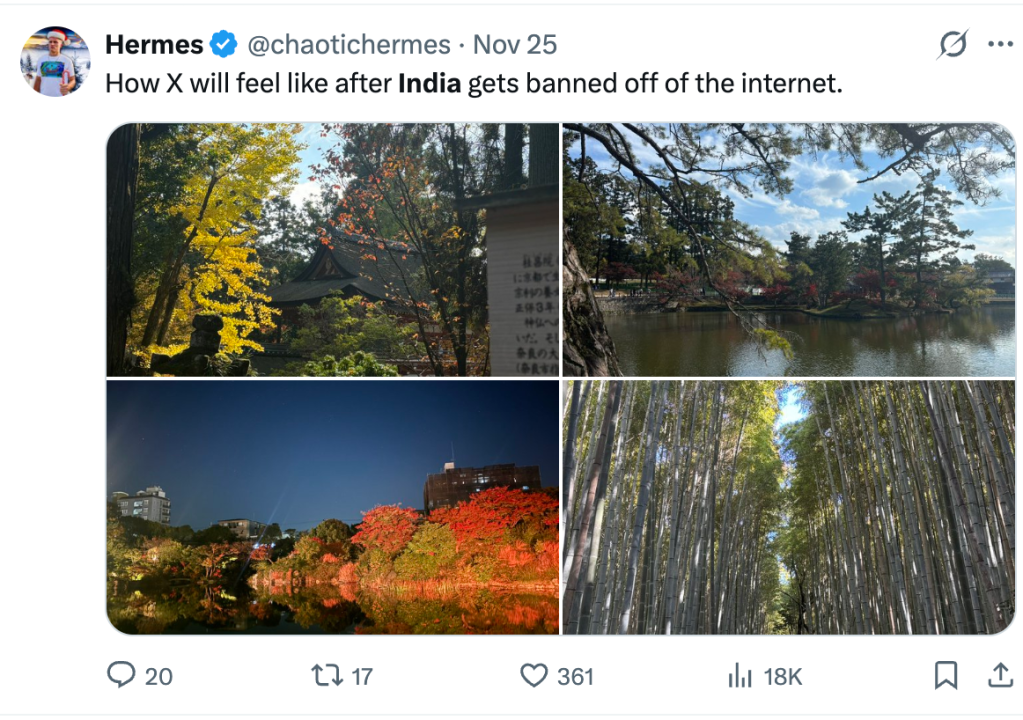Open the daytime pond with pine branches photo
The width and height of the screenshot is (1023, 720).
click(x=789, y=250)
